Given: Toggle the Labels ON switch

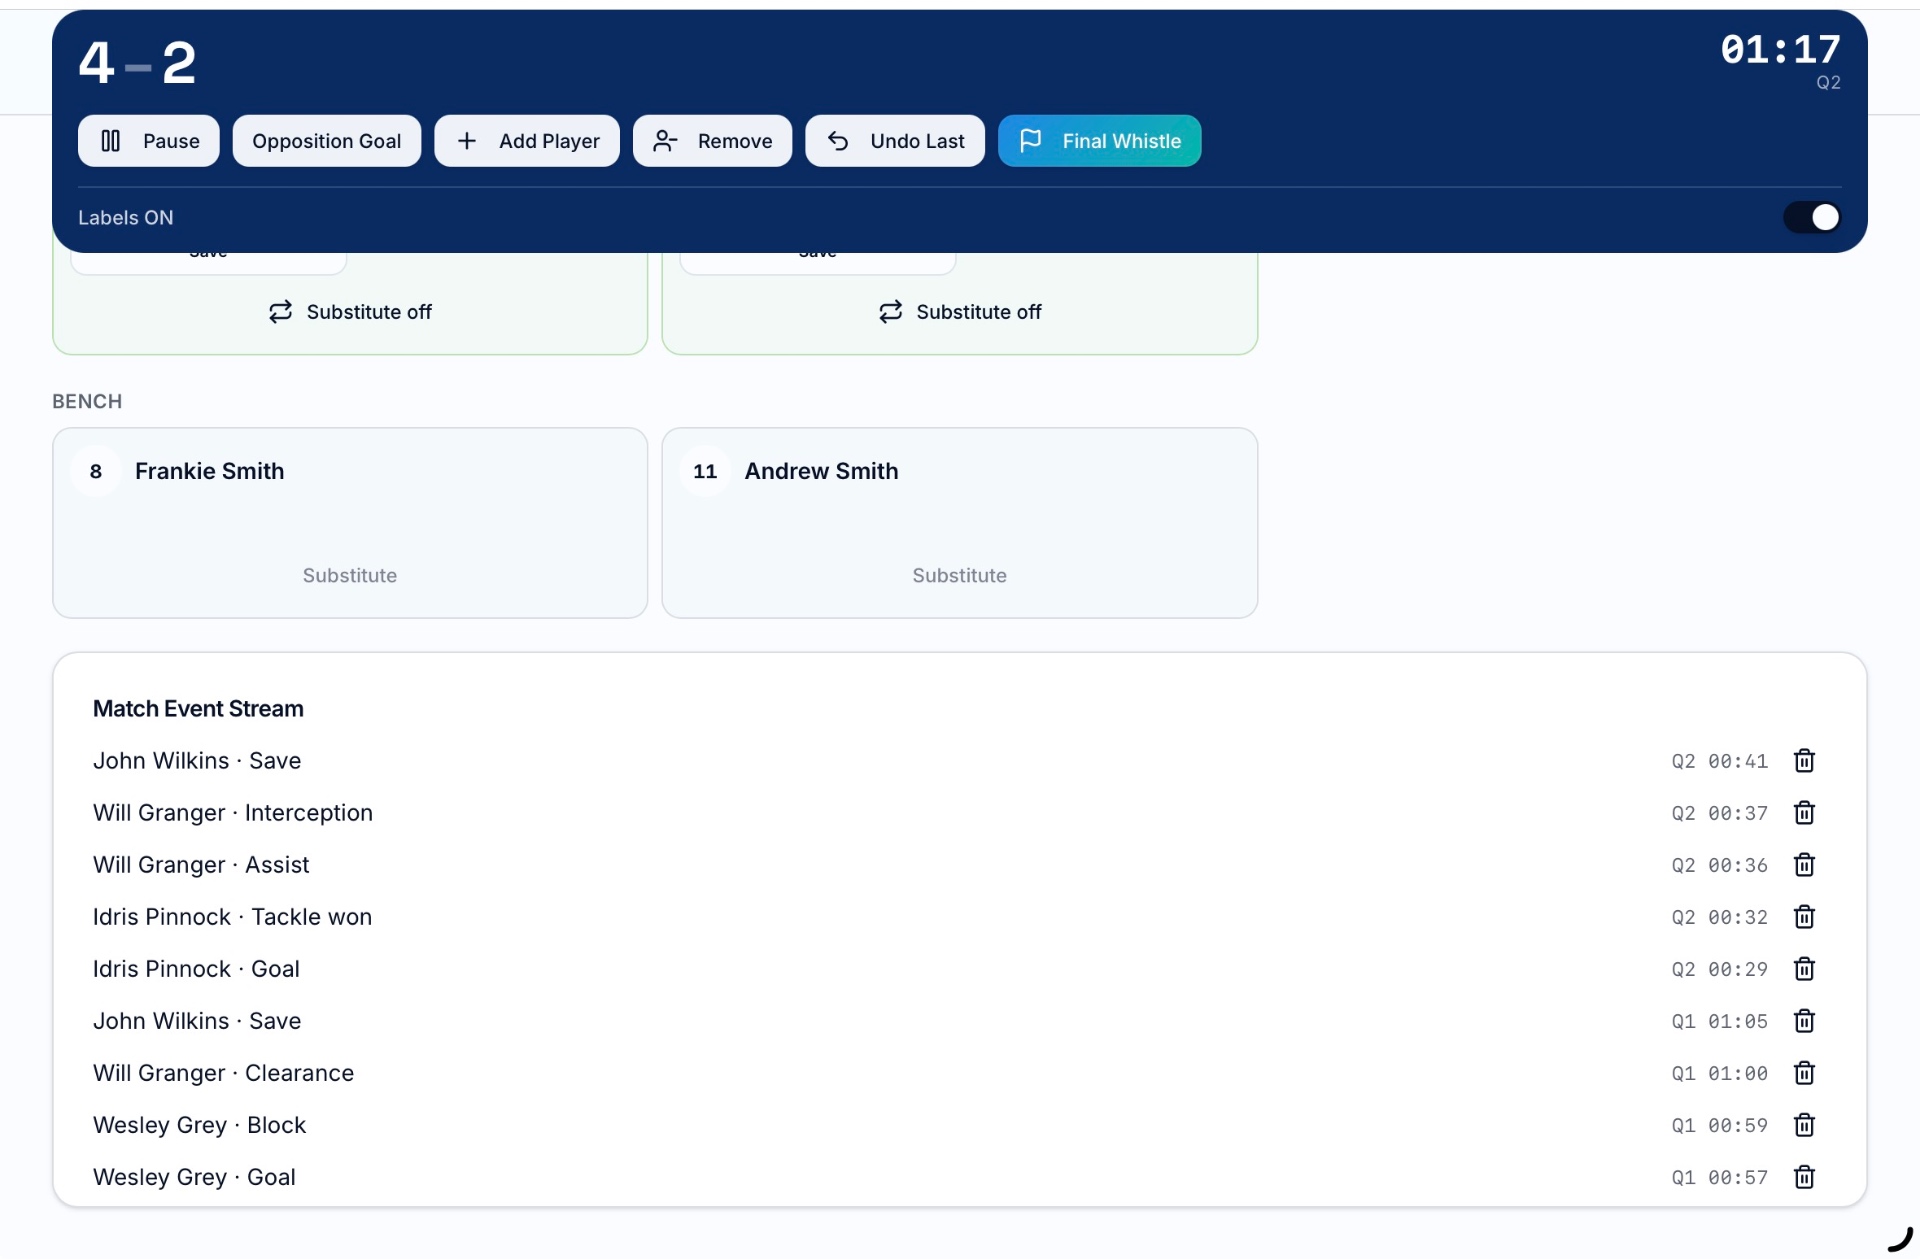Looking at the screenshot, I should tap(1812, 217).
